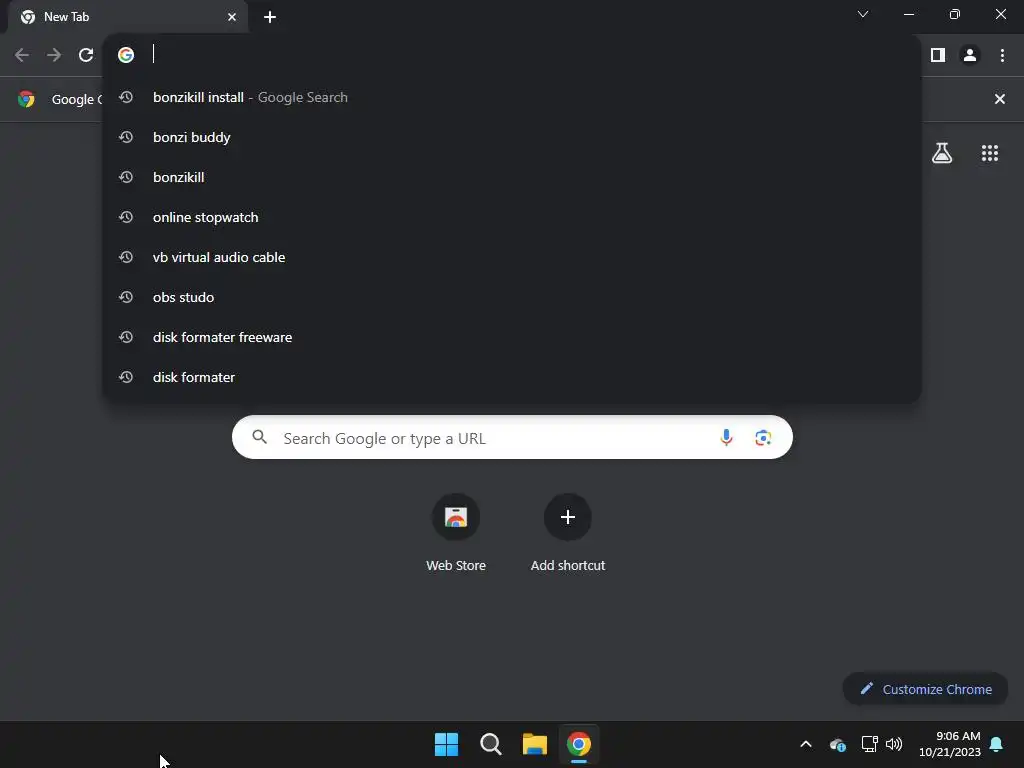Open the side panel icon

click(938, 55)
